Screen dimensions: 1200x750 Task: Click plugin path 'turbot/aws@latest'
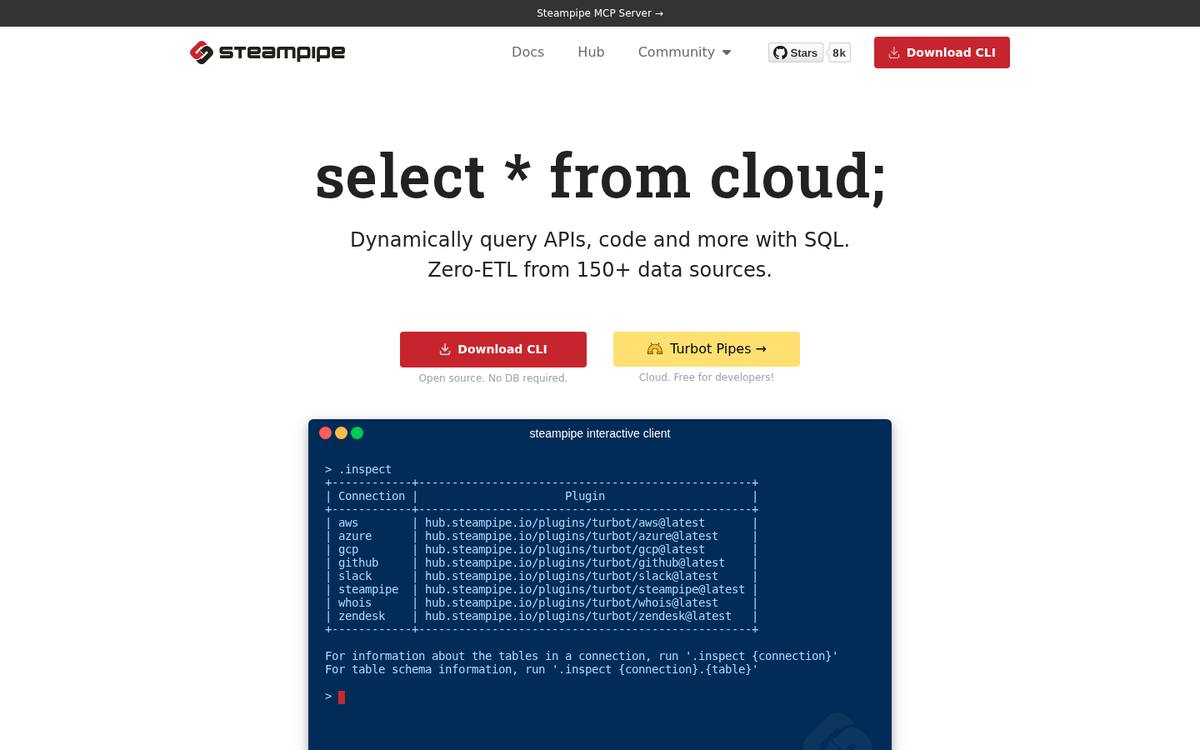pos(565,523)
